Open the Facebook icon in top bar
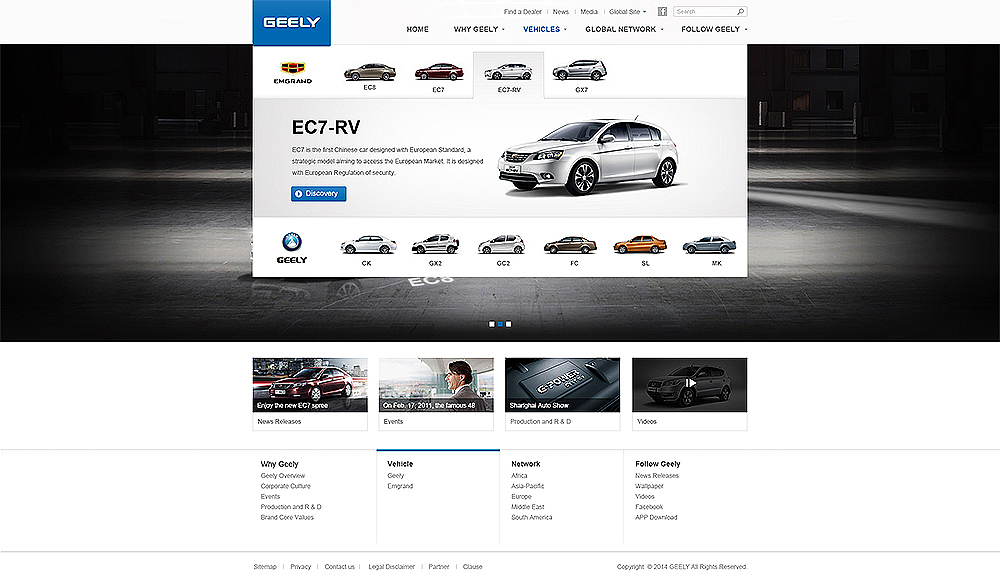This screenshot has height=581, width=1000. coord(663,11)
